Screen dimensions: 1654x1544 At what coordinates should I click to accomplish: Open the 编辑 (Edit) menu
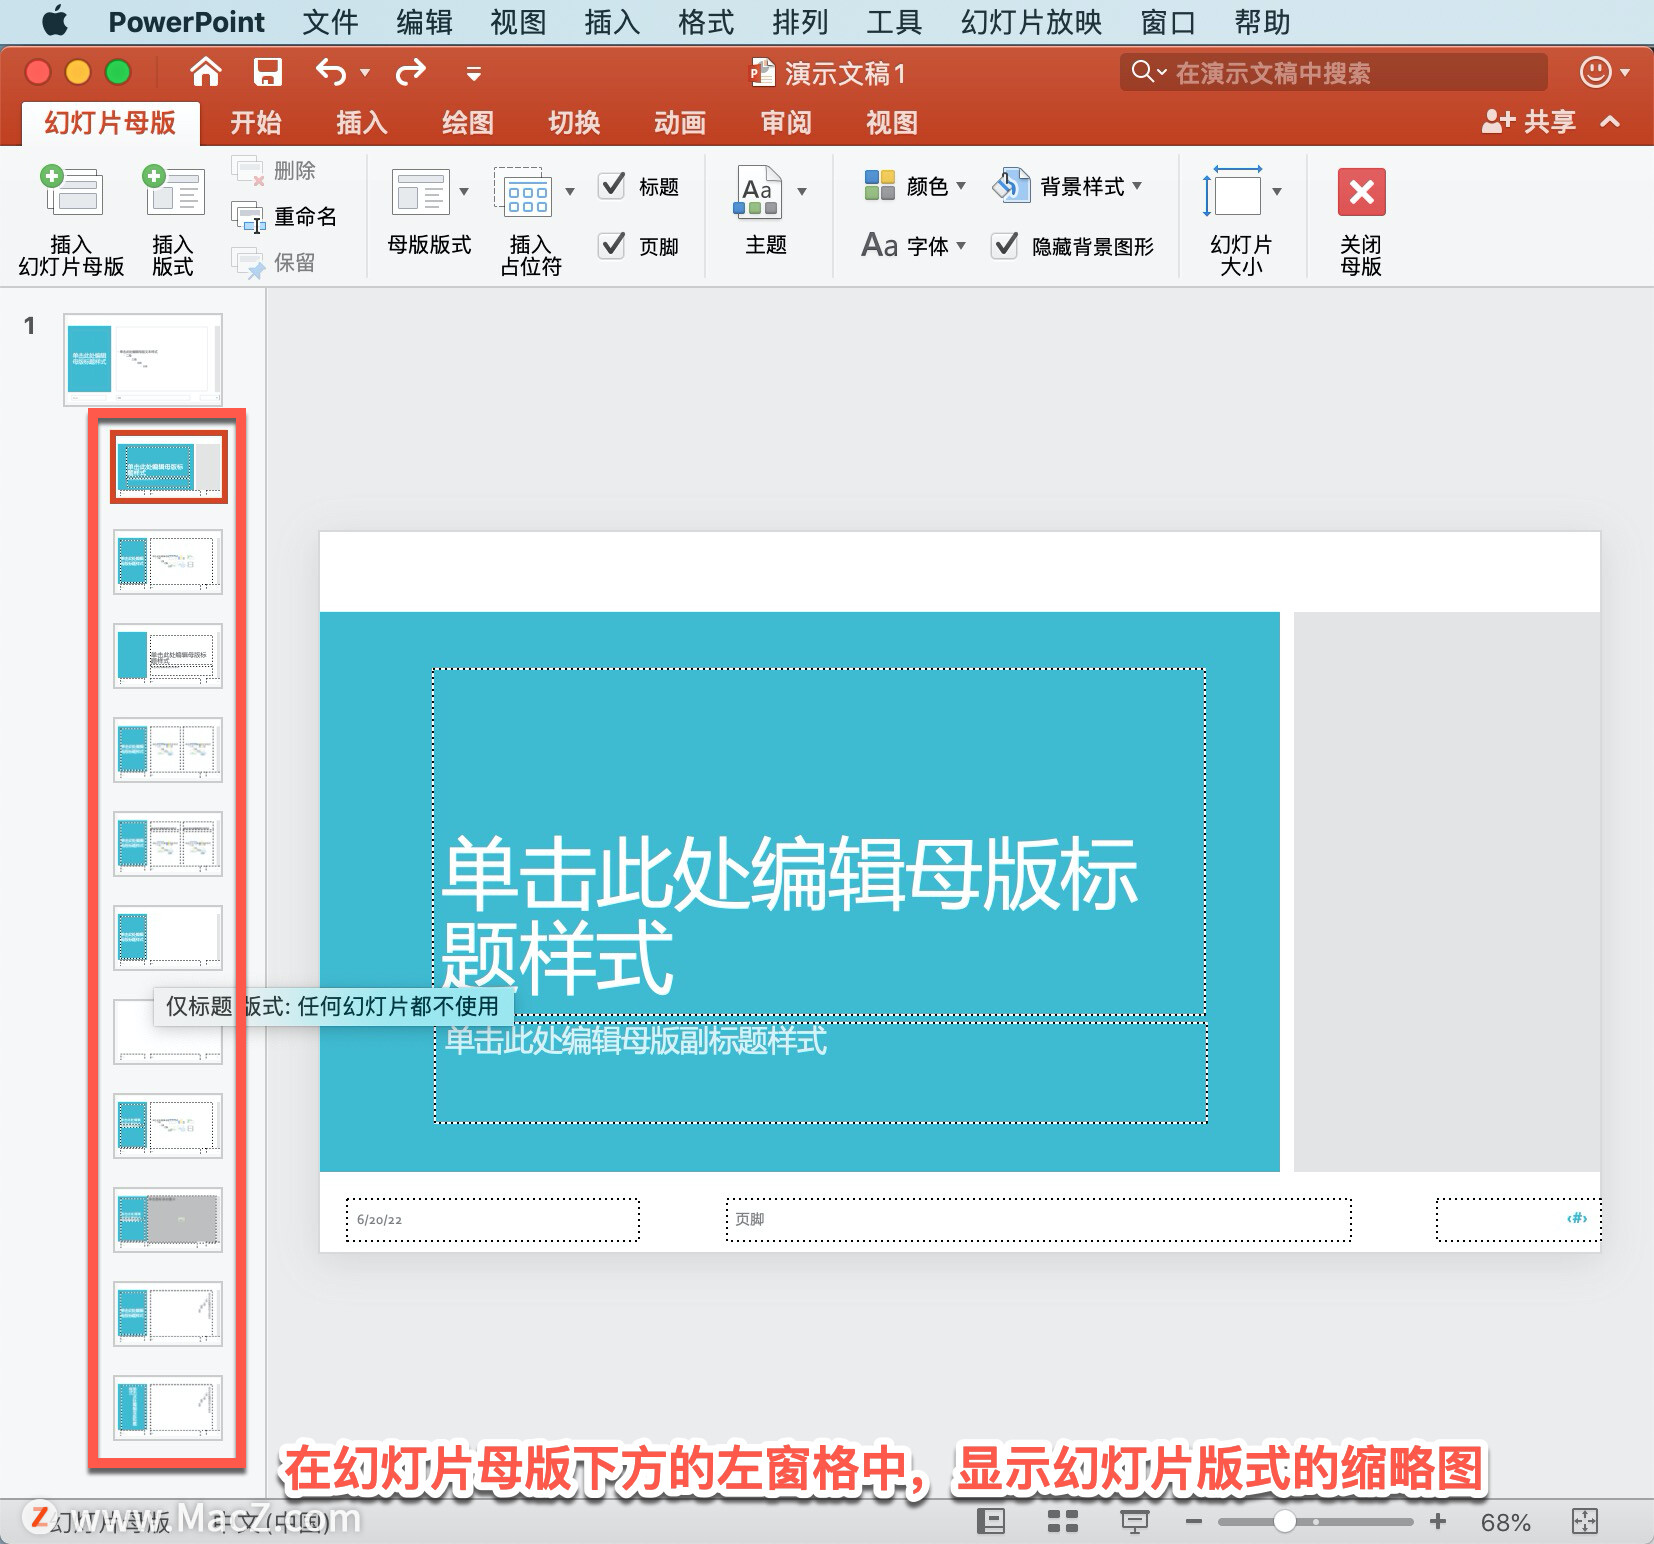coord(424,22)
